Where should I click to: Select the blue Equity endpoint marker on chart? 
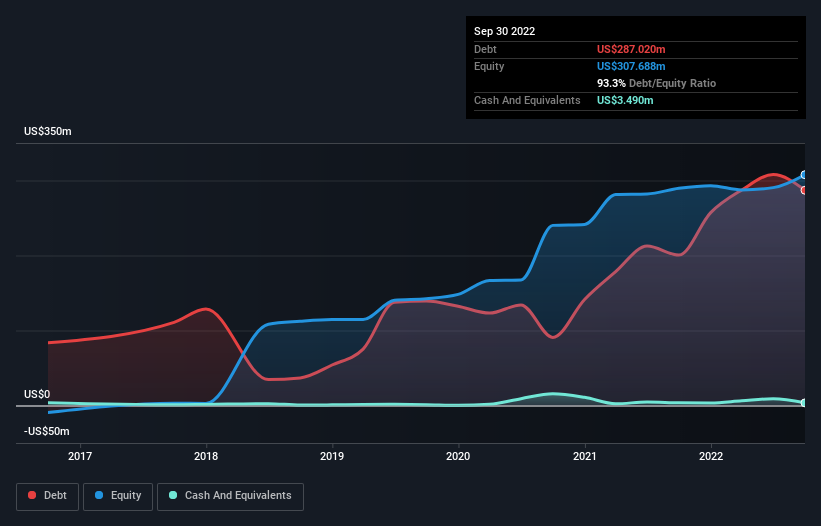click(x=804, y=175)
